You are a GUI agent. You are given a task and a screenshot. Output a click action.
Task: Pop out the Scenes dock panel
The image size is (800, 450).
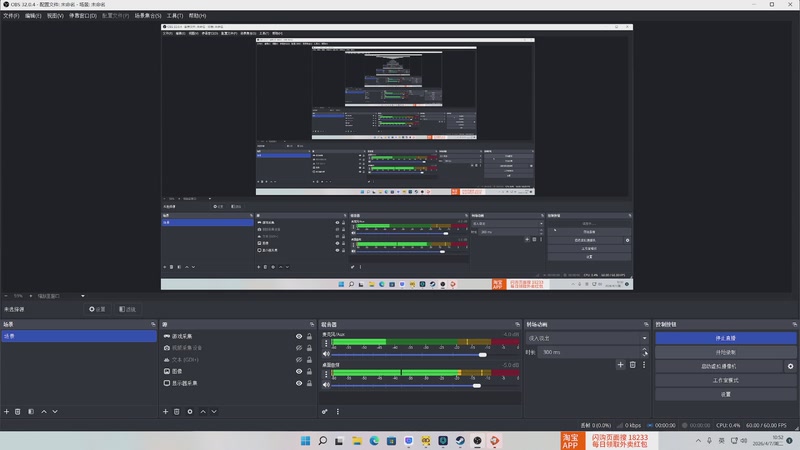point(153,324)
